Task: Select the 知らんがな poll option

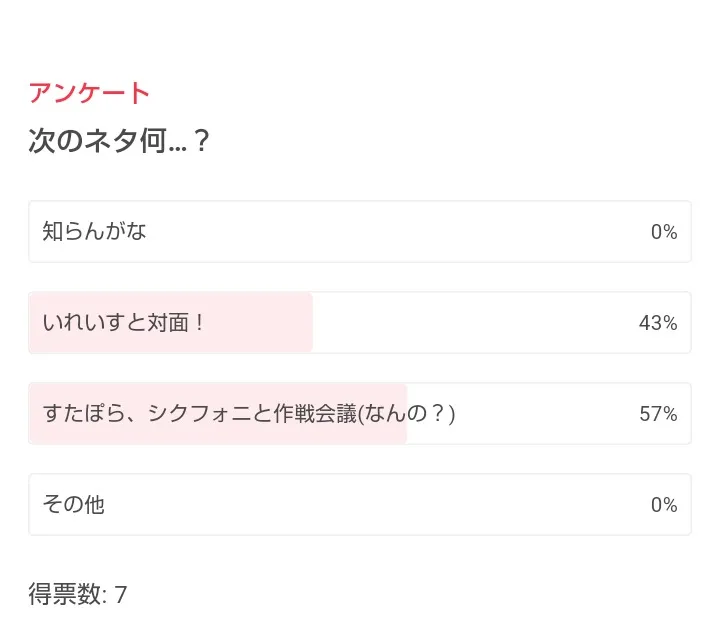Action: (x=360, y=232)
